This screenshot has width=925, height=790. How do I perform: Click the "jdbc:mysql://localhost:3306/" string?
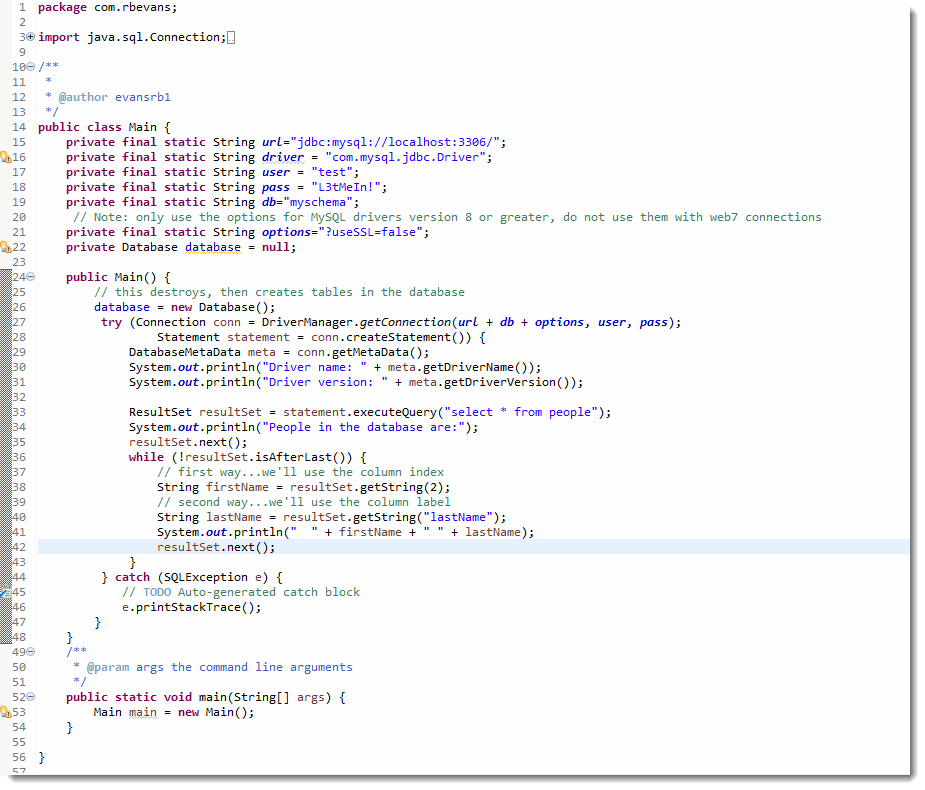point(395,142)
